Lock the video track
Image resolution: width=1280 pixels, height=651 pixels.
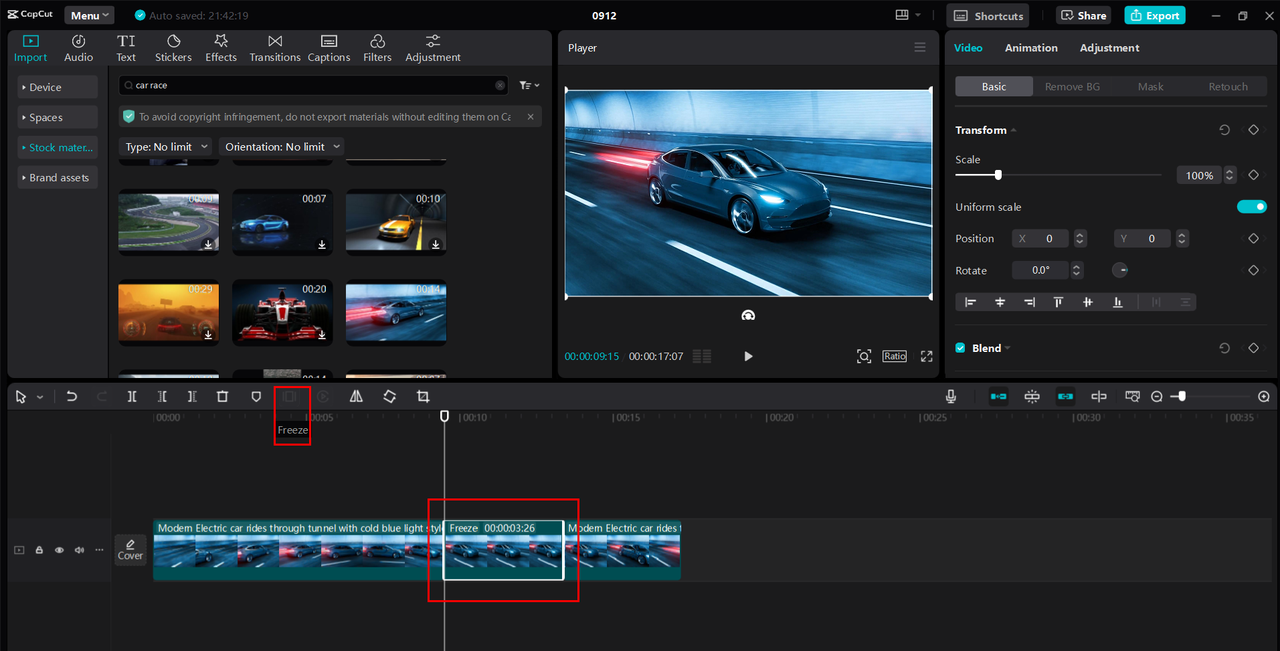coord(39,550)
